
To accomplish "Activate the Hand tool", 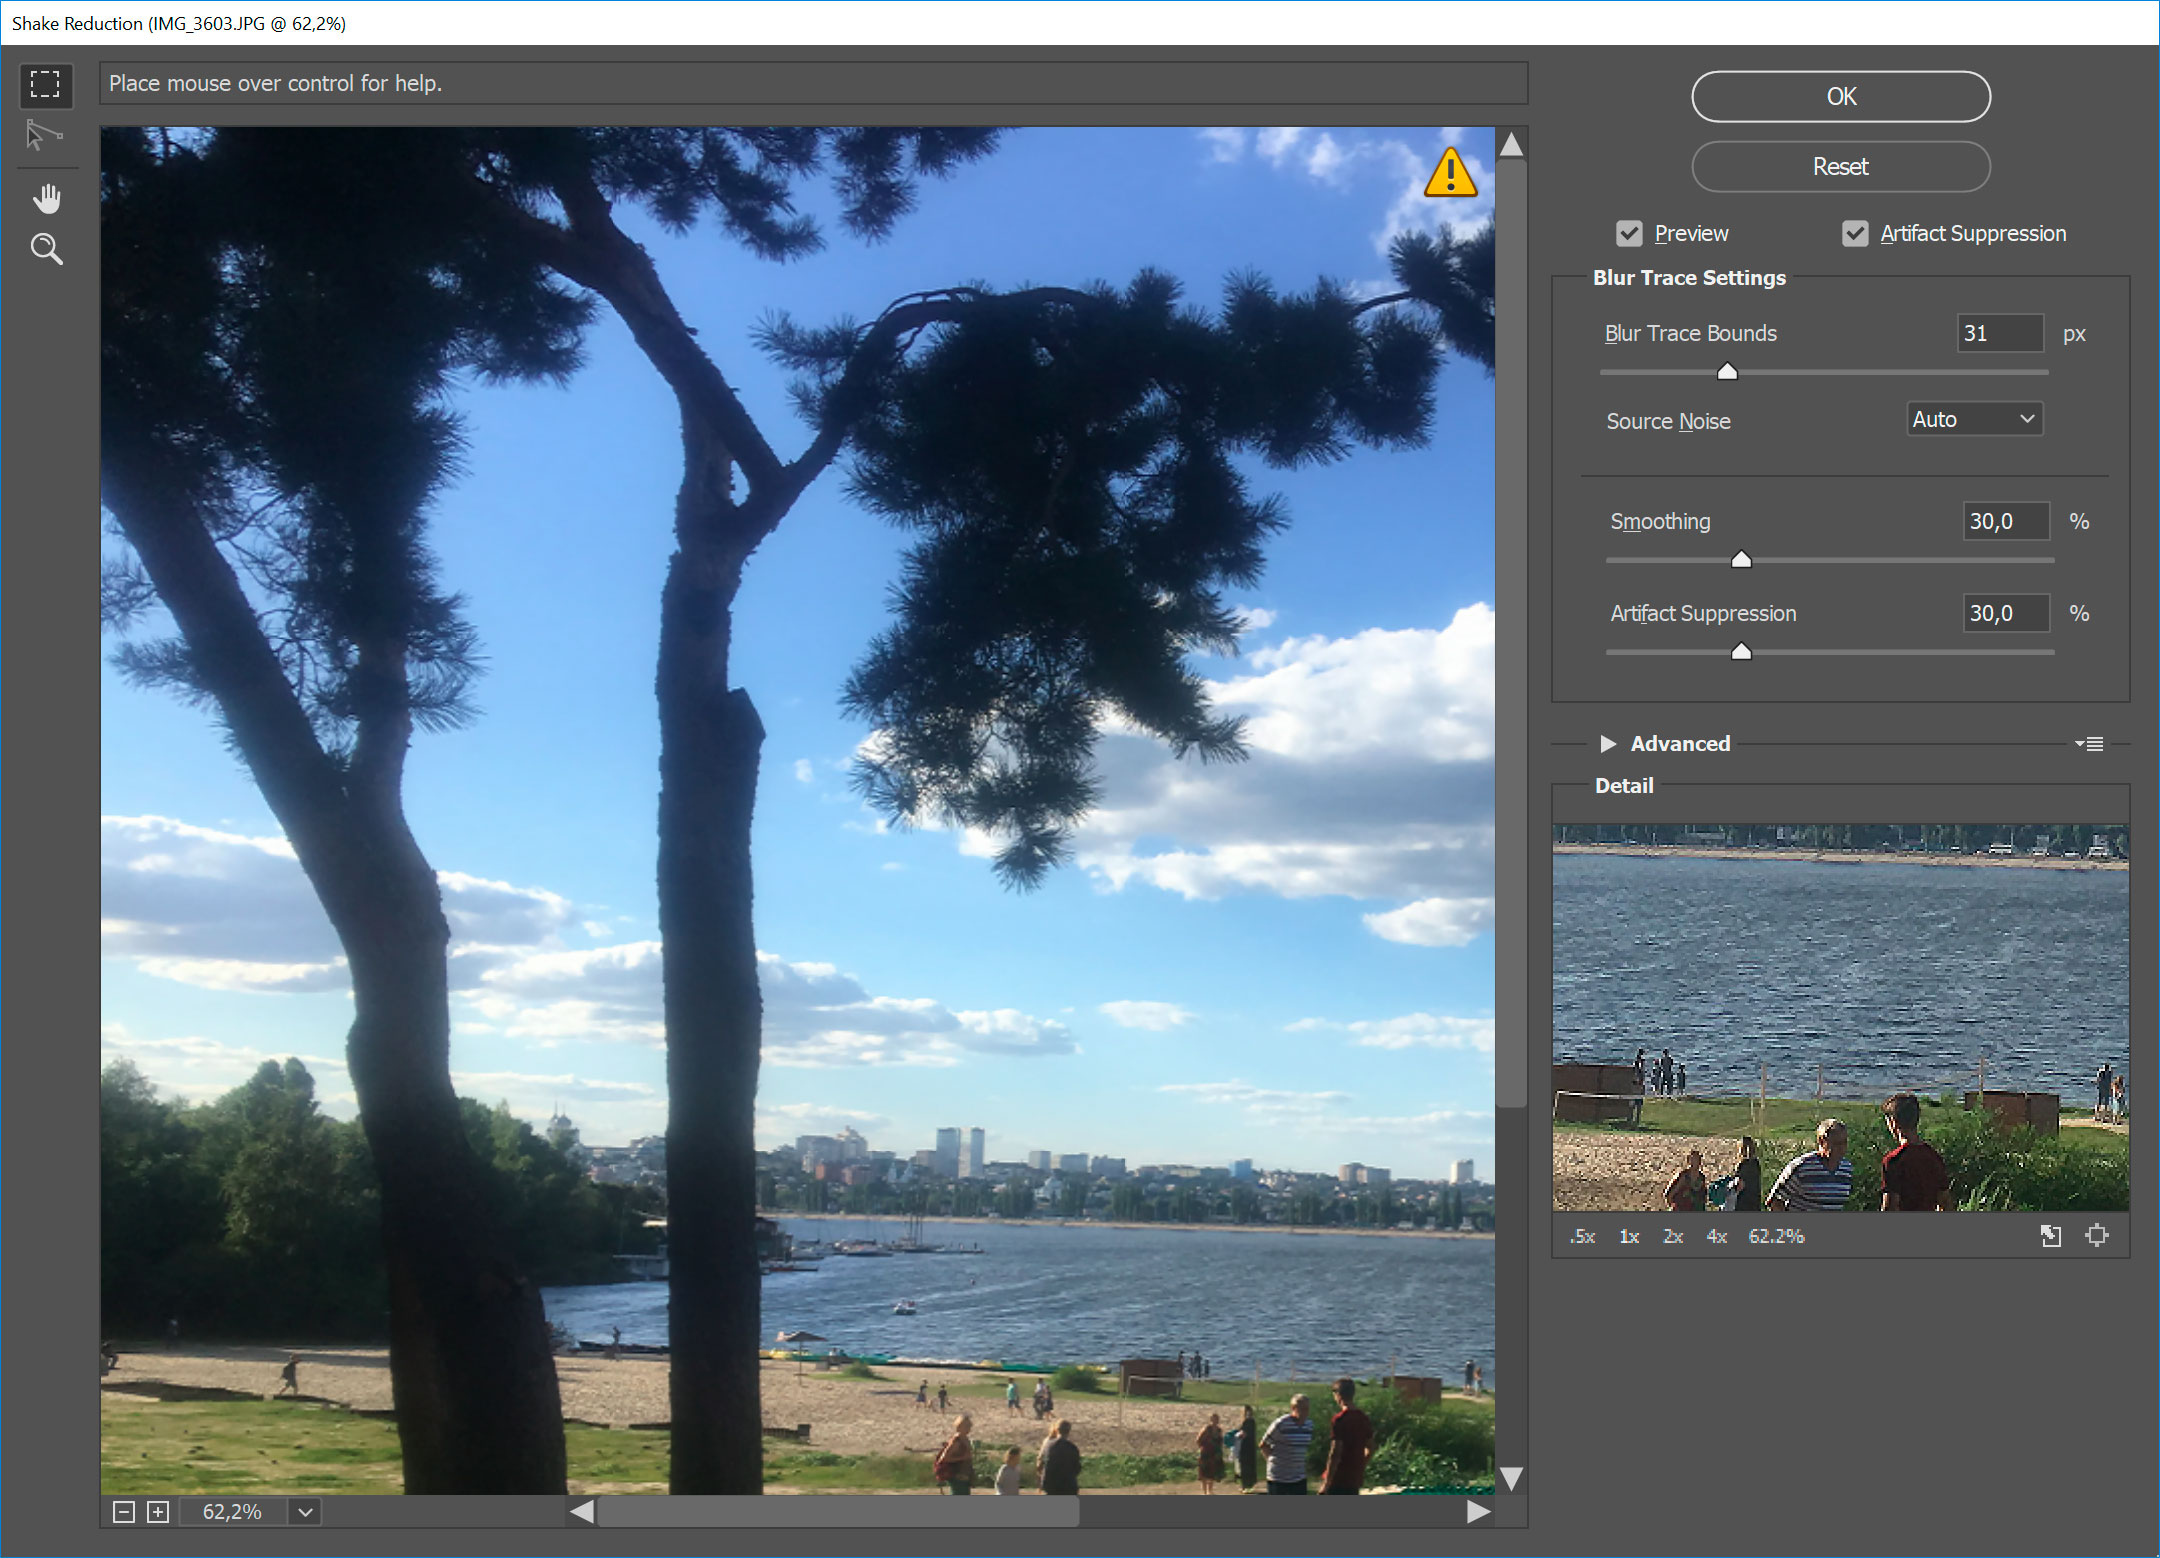I will pyautogui.click(x=46, y=199).
